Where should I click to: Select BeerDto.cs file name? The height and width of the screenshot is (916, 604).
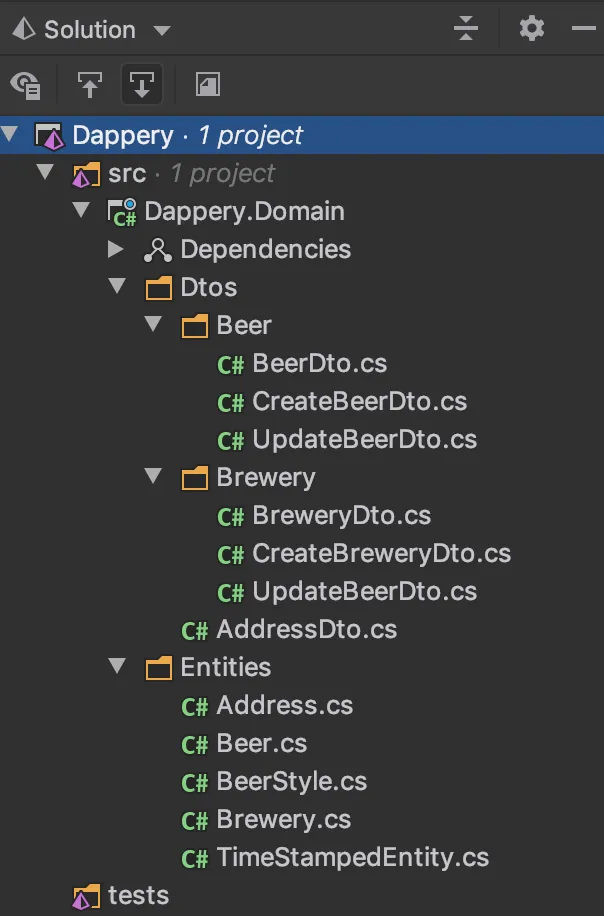[320, 363]
